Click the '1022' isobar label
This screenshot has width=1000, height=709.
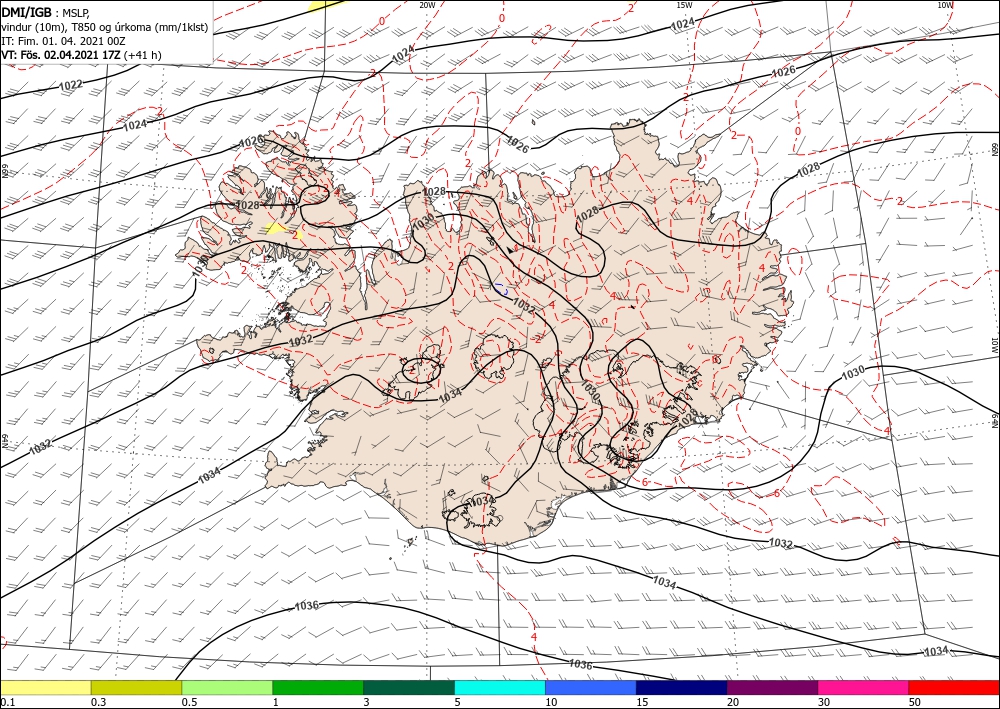pyautogui.click(x=70, y=85)
